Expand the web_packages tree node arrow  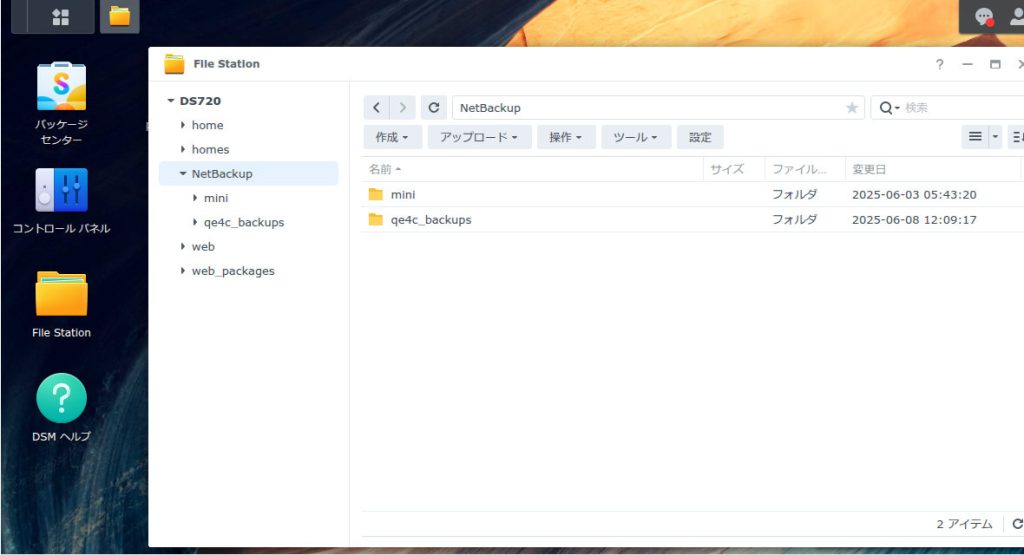(x=183, y=270)
